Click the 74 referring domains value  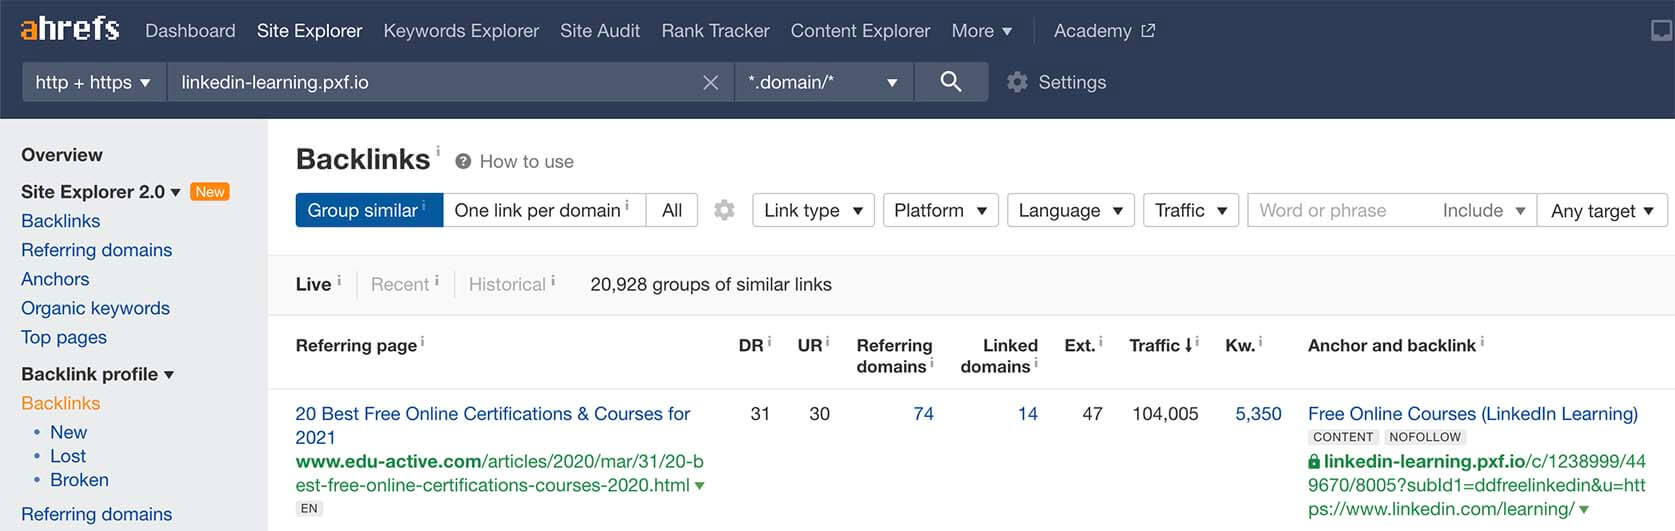pos(923,414)
